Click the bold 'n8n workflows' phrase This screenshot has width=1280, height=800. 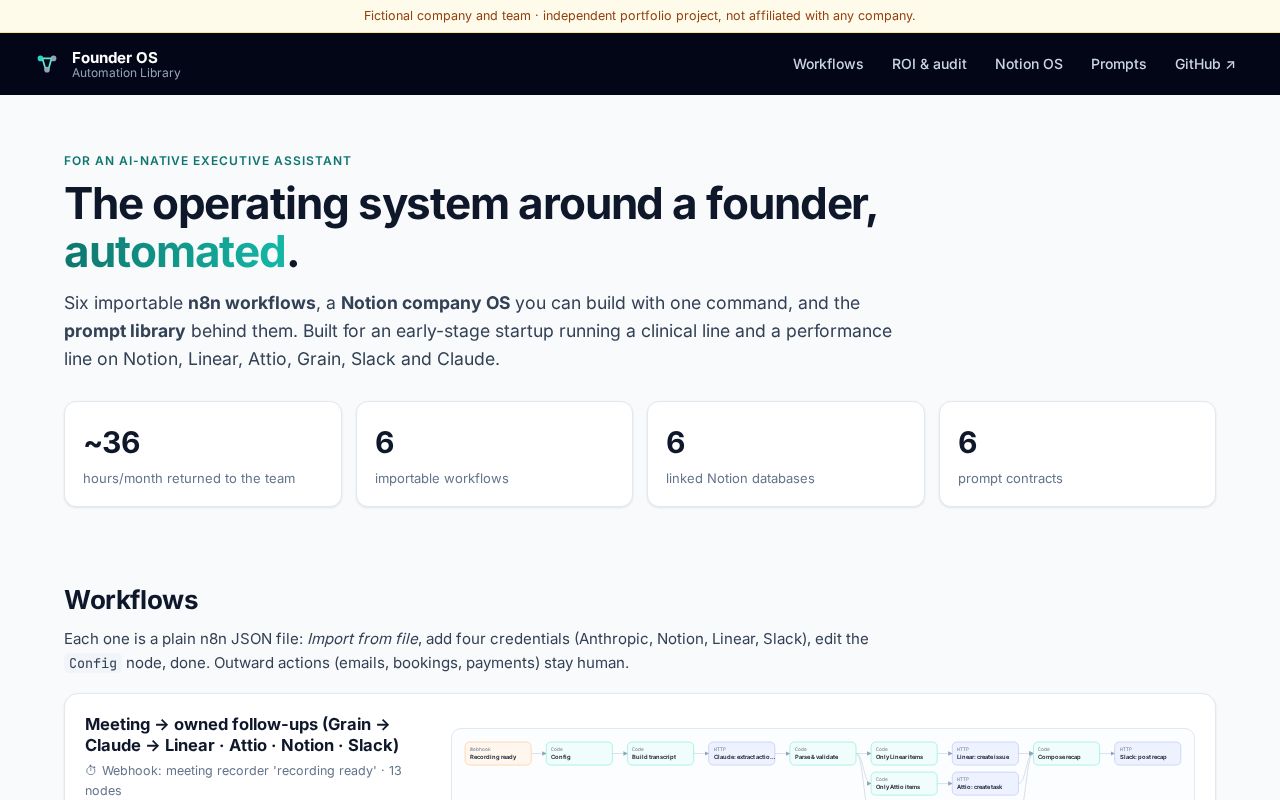(252, 303)
